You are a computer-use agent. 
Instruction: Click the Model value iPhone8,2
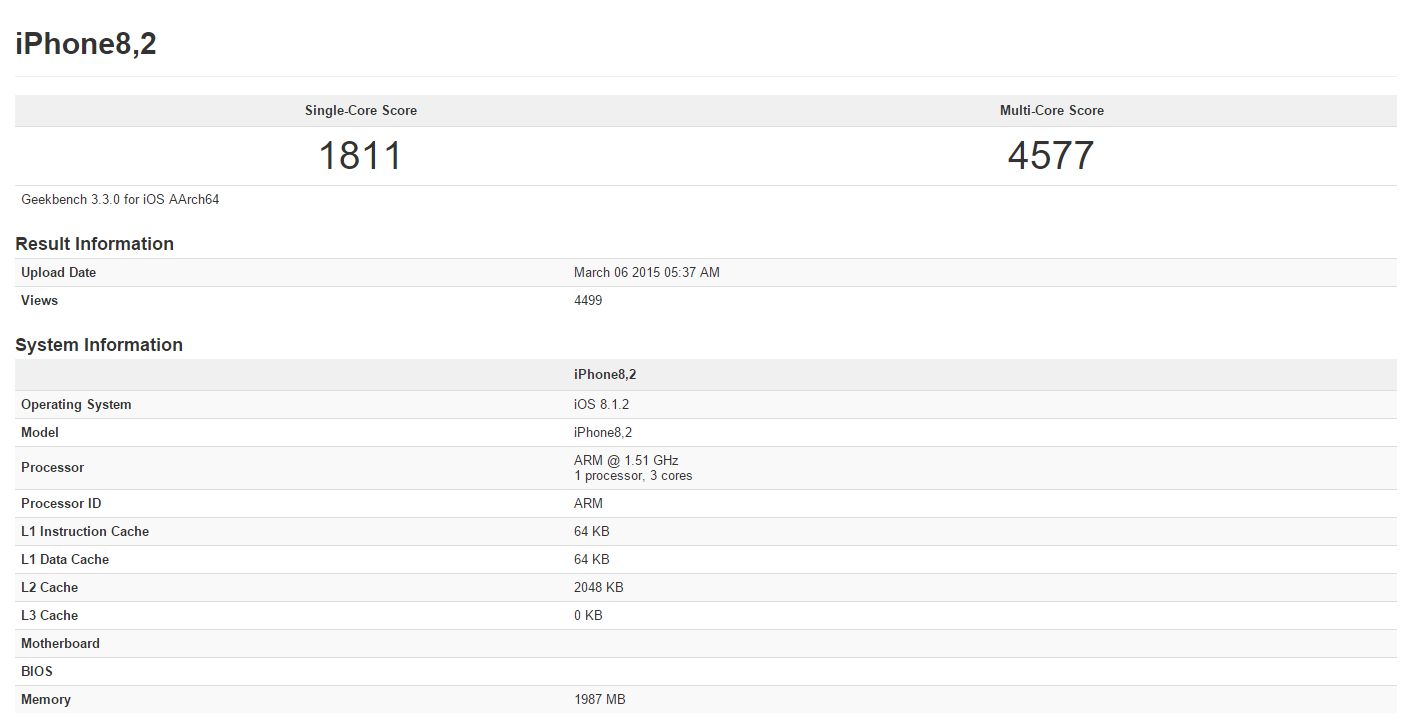[603, 433]
